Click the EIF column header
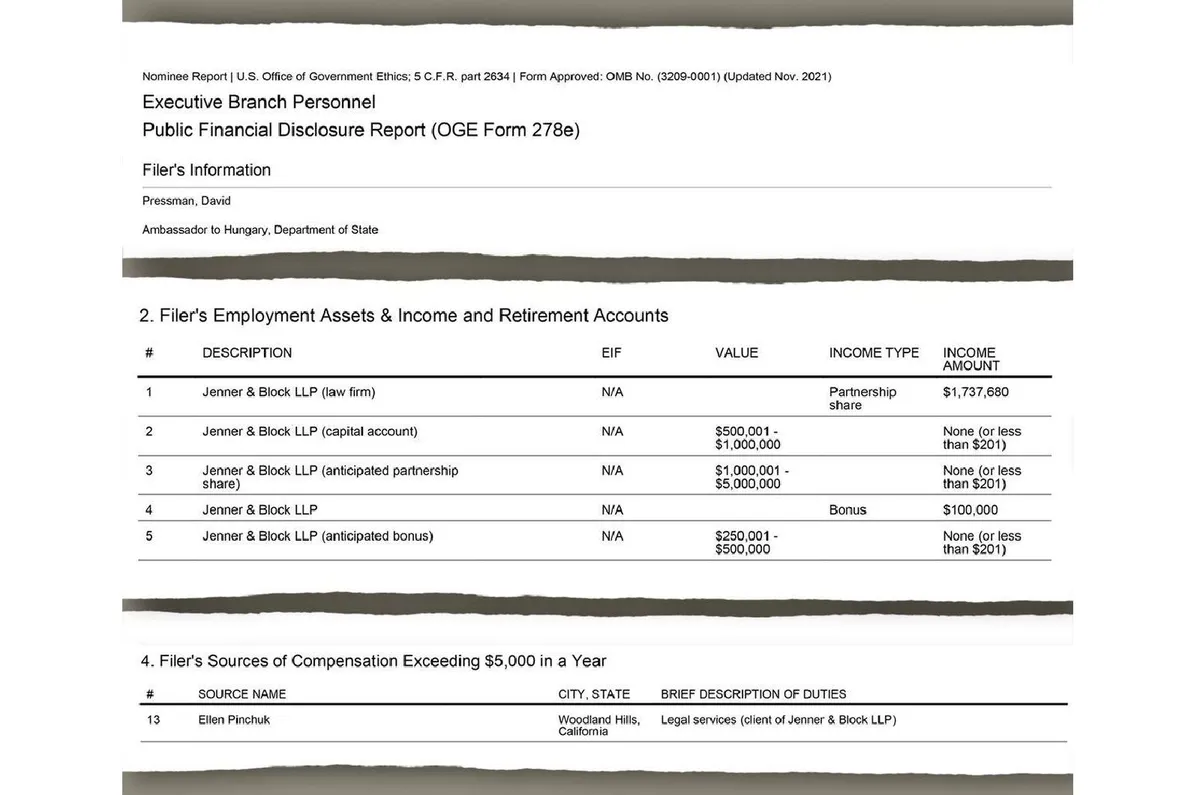1200x795 pixels. pos(611,353)
